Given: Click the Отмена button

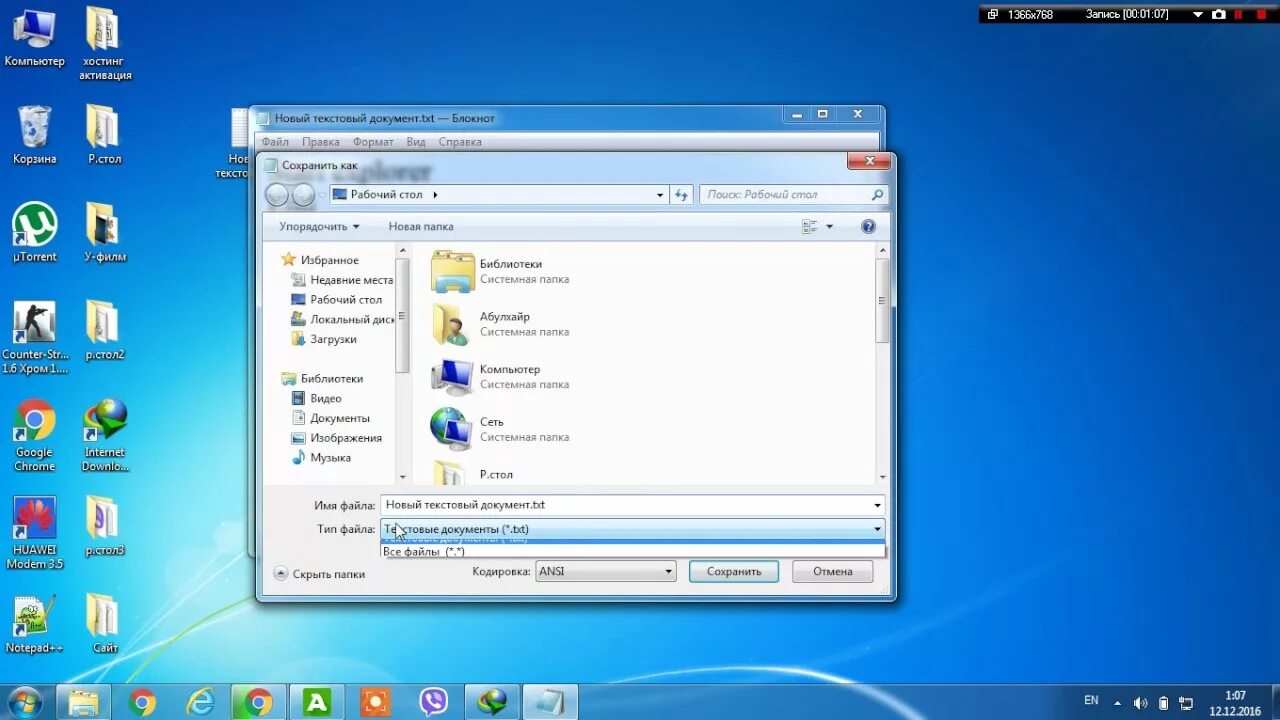Looking at the screenshot, I should point(832,572).
